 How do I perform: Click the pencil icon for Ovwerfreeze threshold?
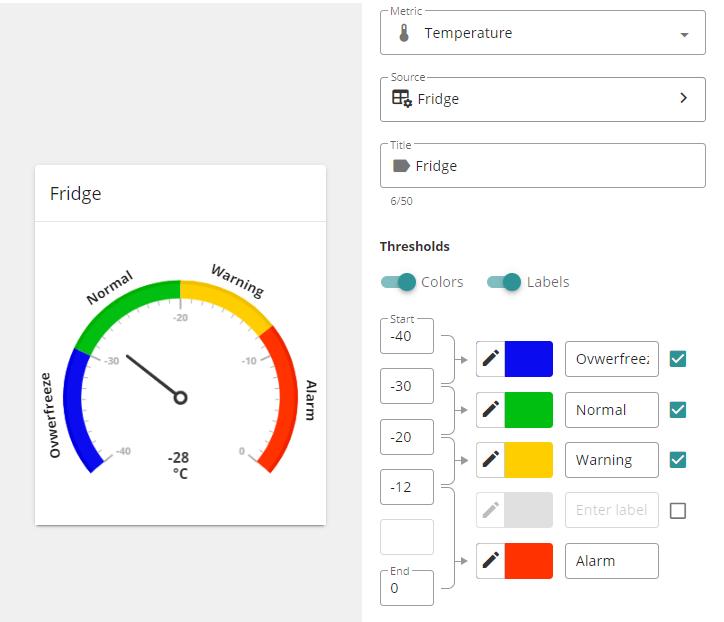pyautogui.click(x=491, y=359)
